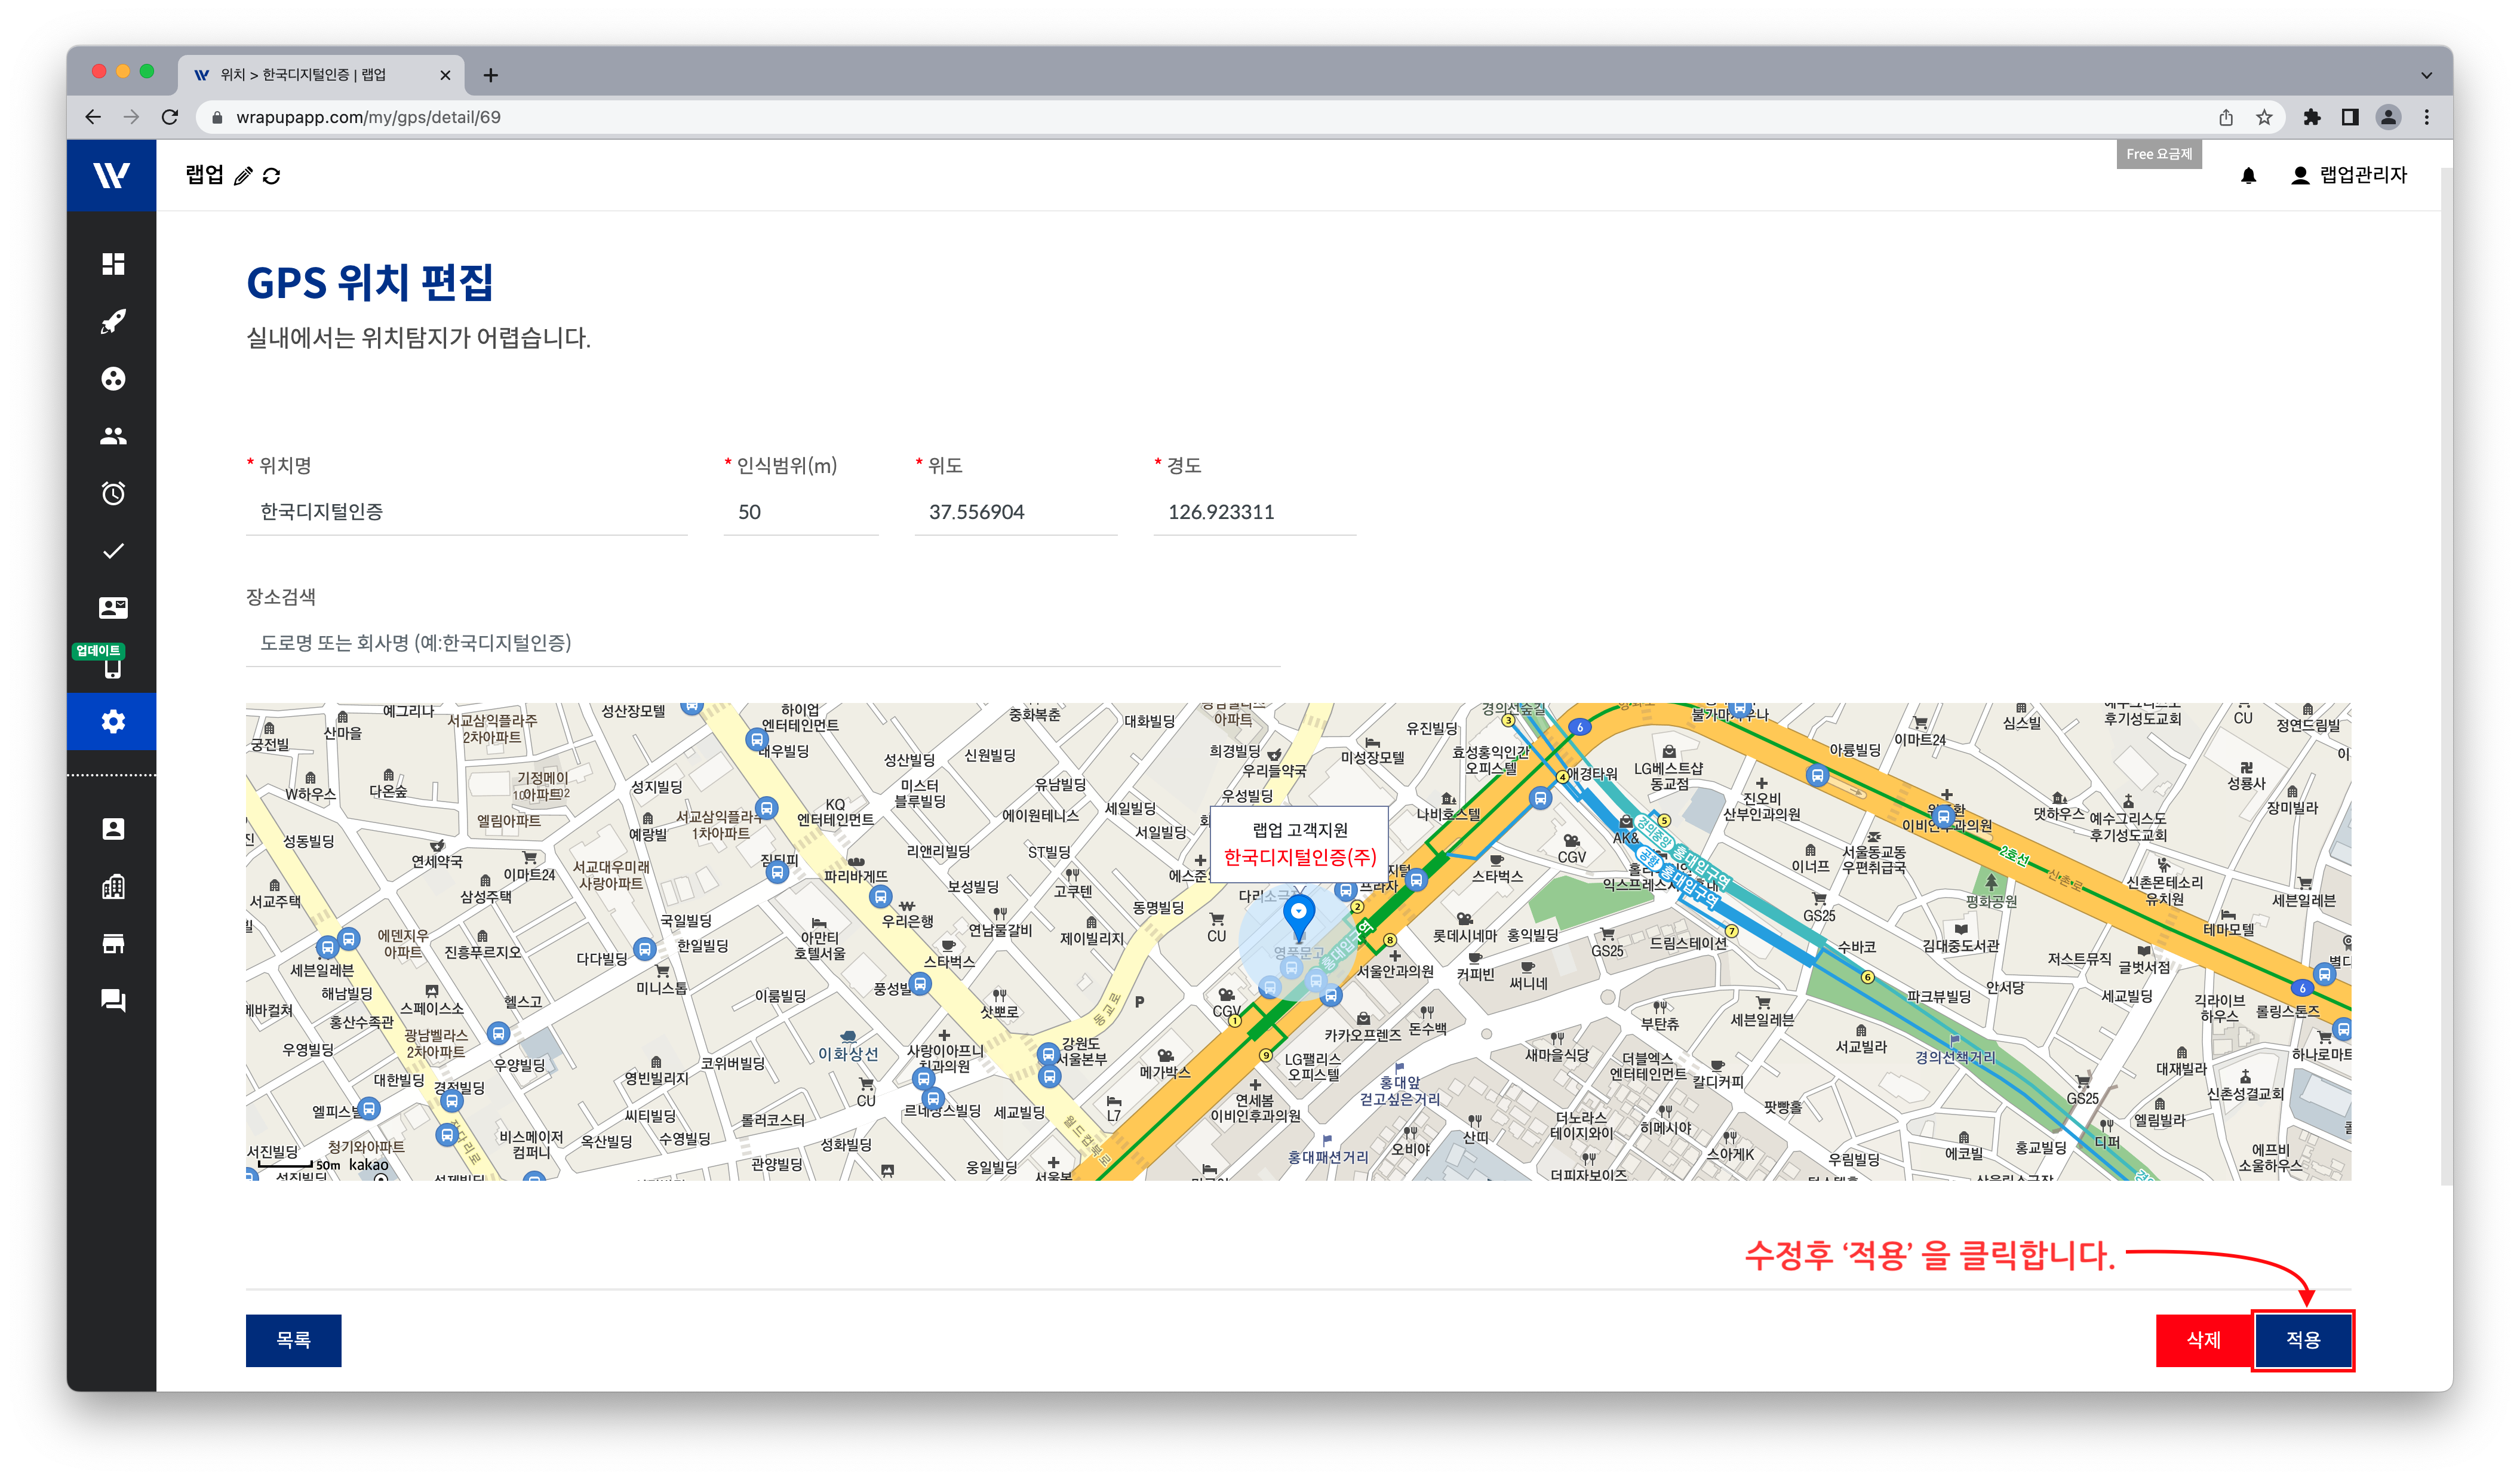Click the 경도 input field

(1254, 512)
